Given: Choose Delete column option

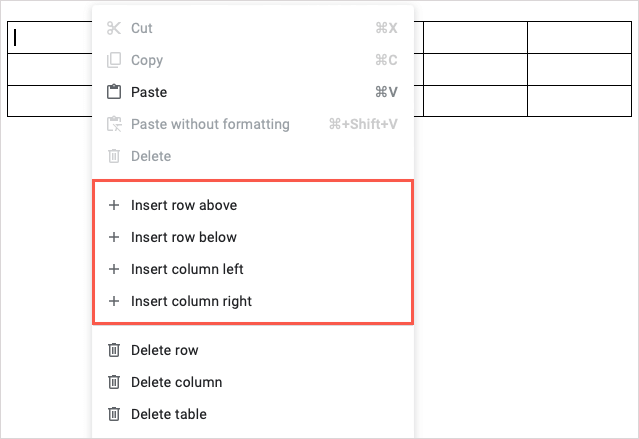Looking at the screenshot, I should 176,382.
